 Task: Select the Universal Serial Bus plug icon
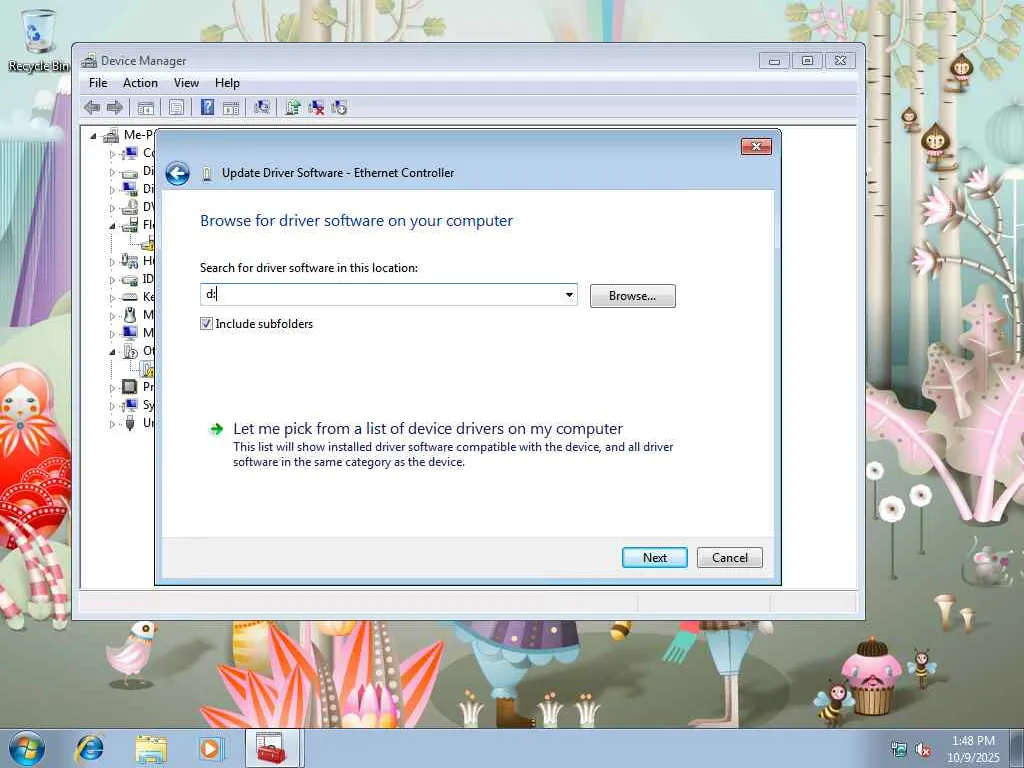pos(130,423)
